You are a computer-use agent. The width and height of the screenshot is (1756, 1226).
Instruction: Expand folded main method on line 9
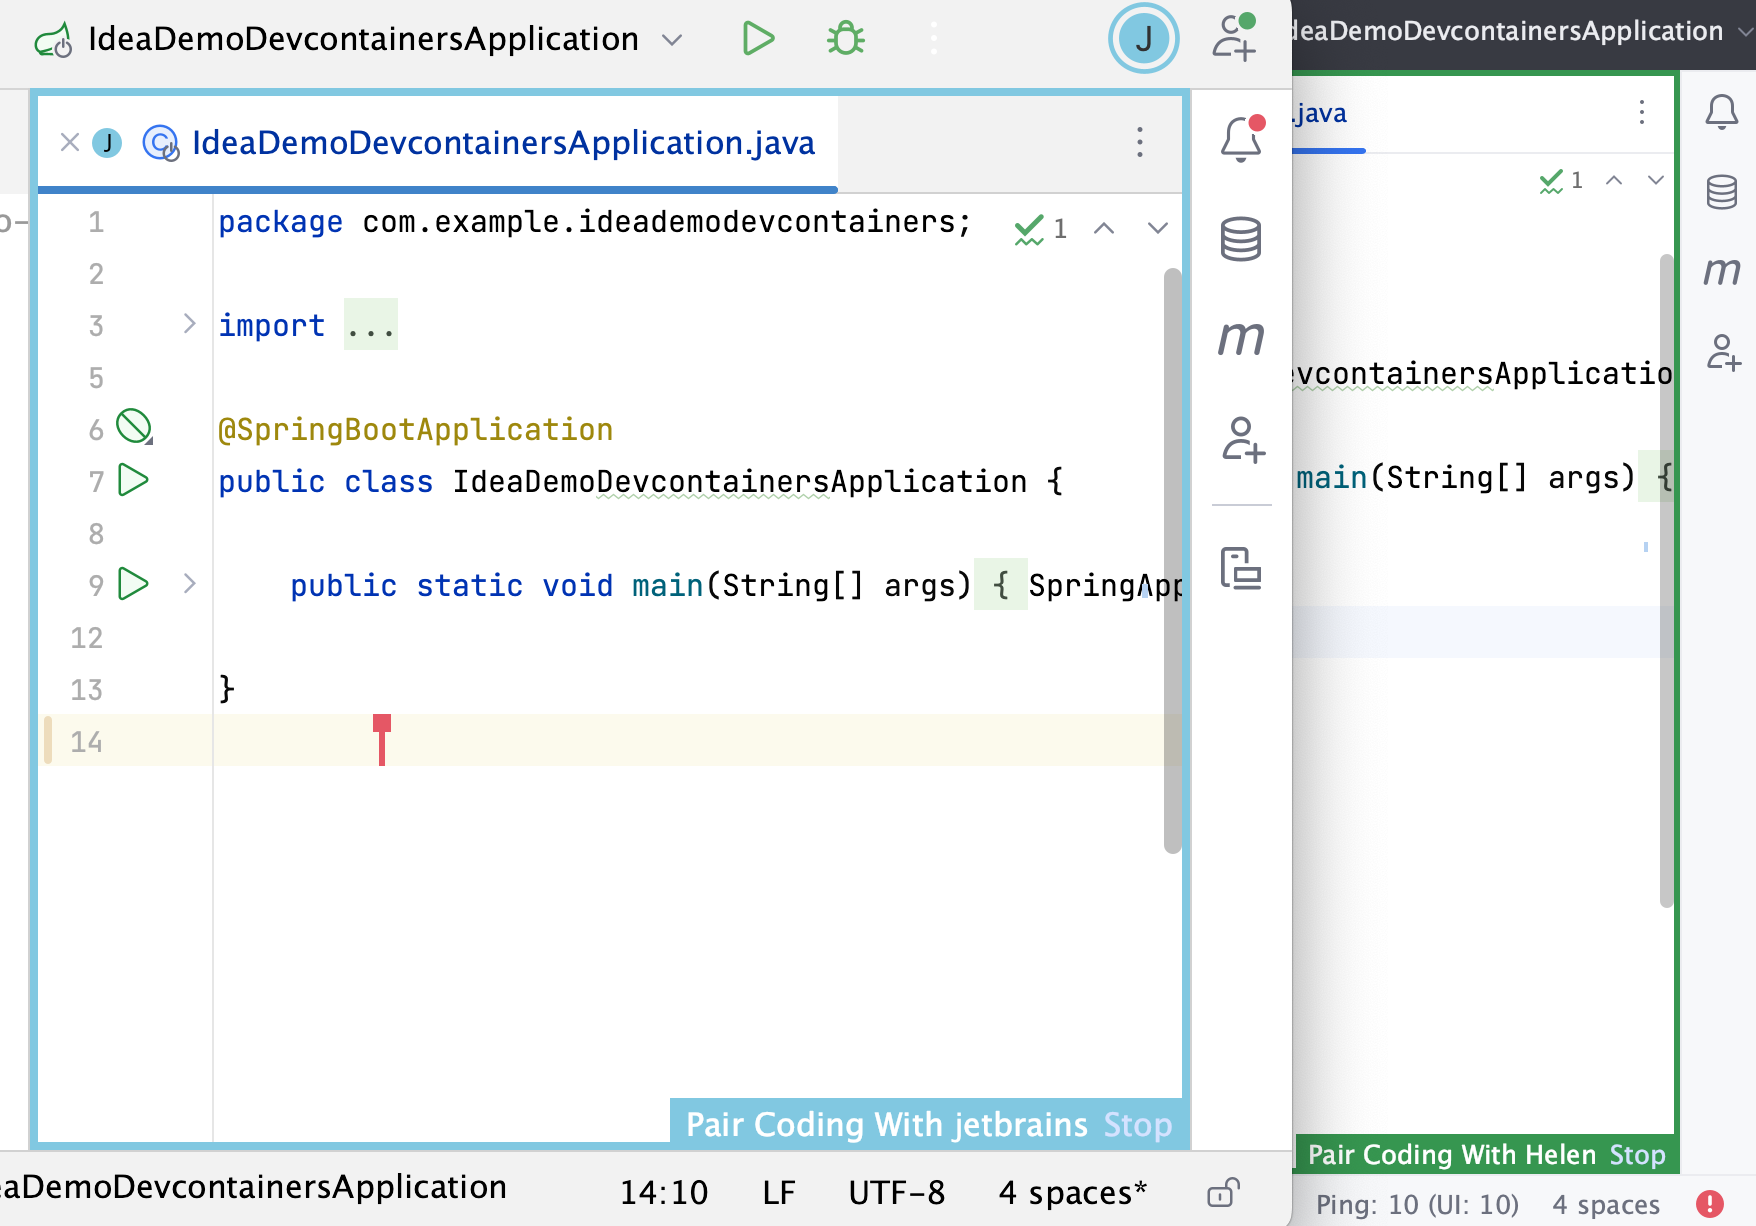(x=189, y=584)
